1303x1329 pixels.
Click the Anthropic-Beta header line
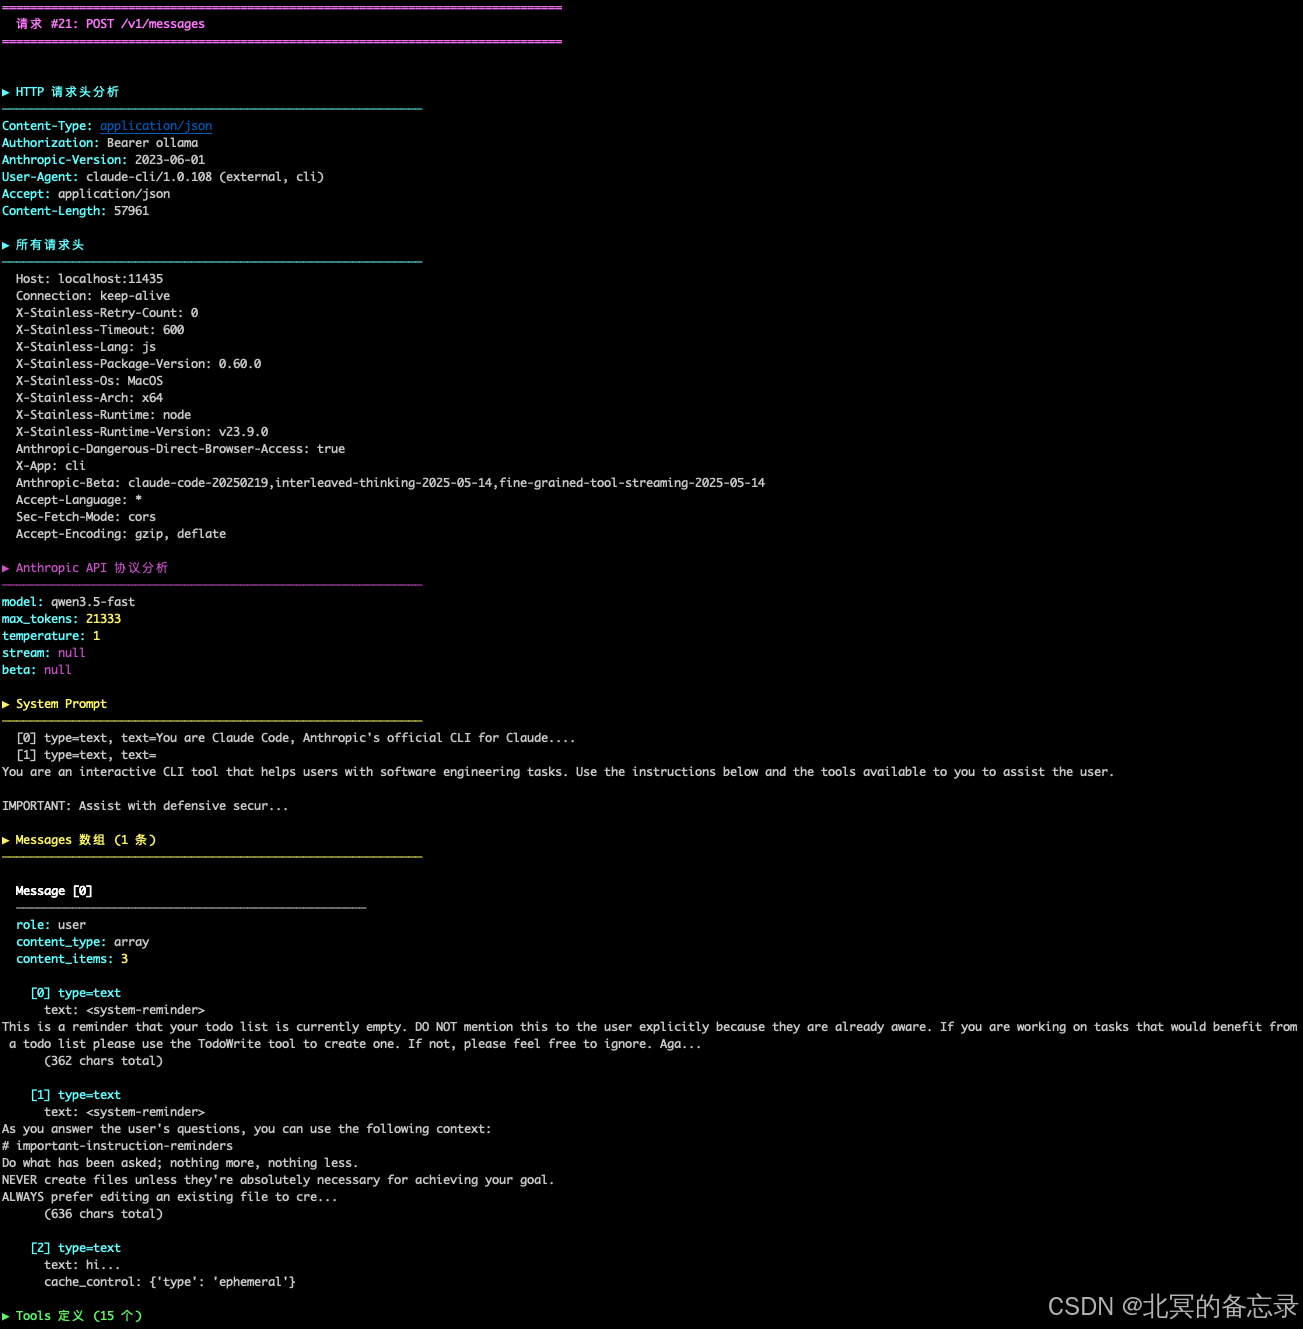pos(391,483)
